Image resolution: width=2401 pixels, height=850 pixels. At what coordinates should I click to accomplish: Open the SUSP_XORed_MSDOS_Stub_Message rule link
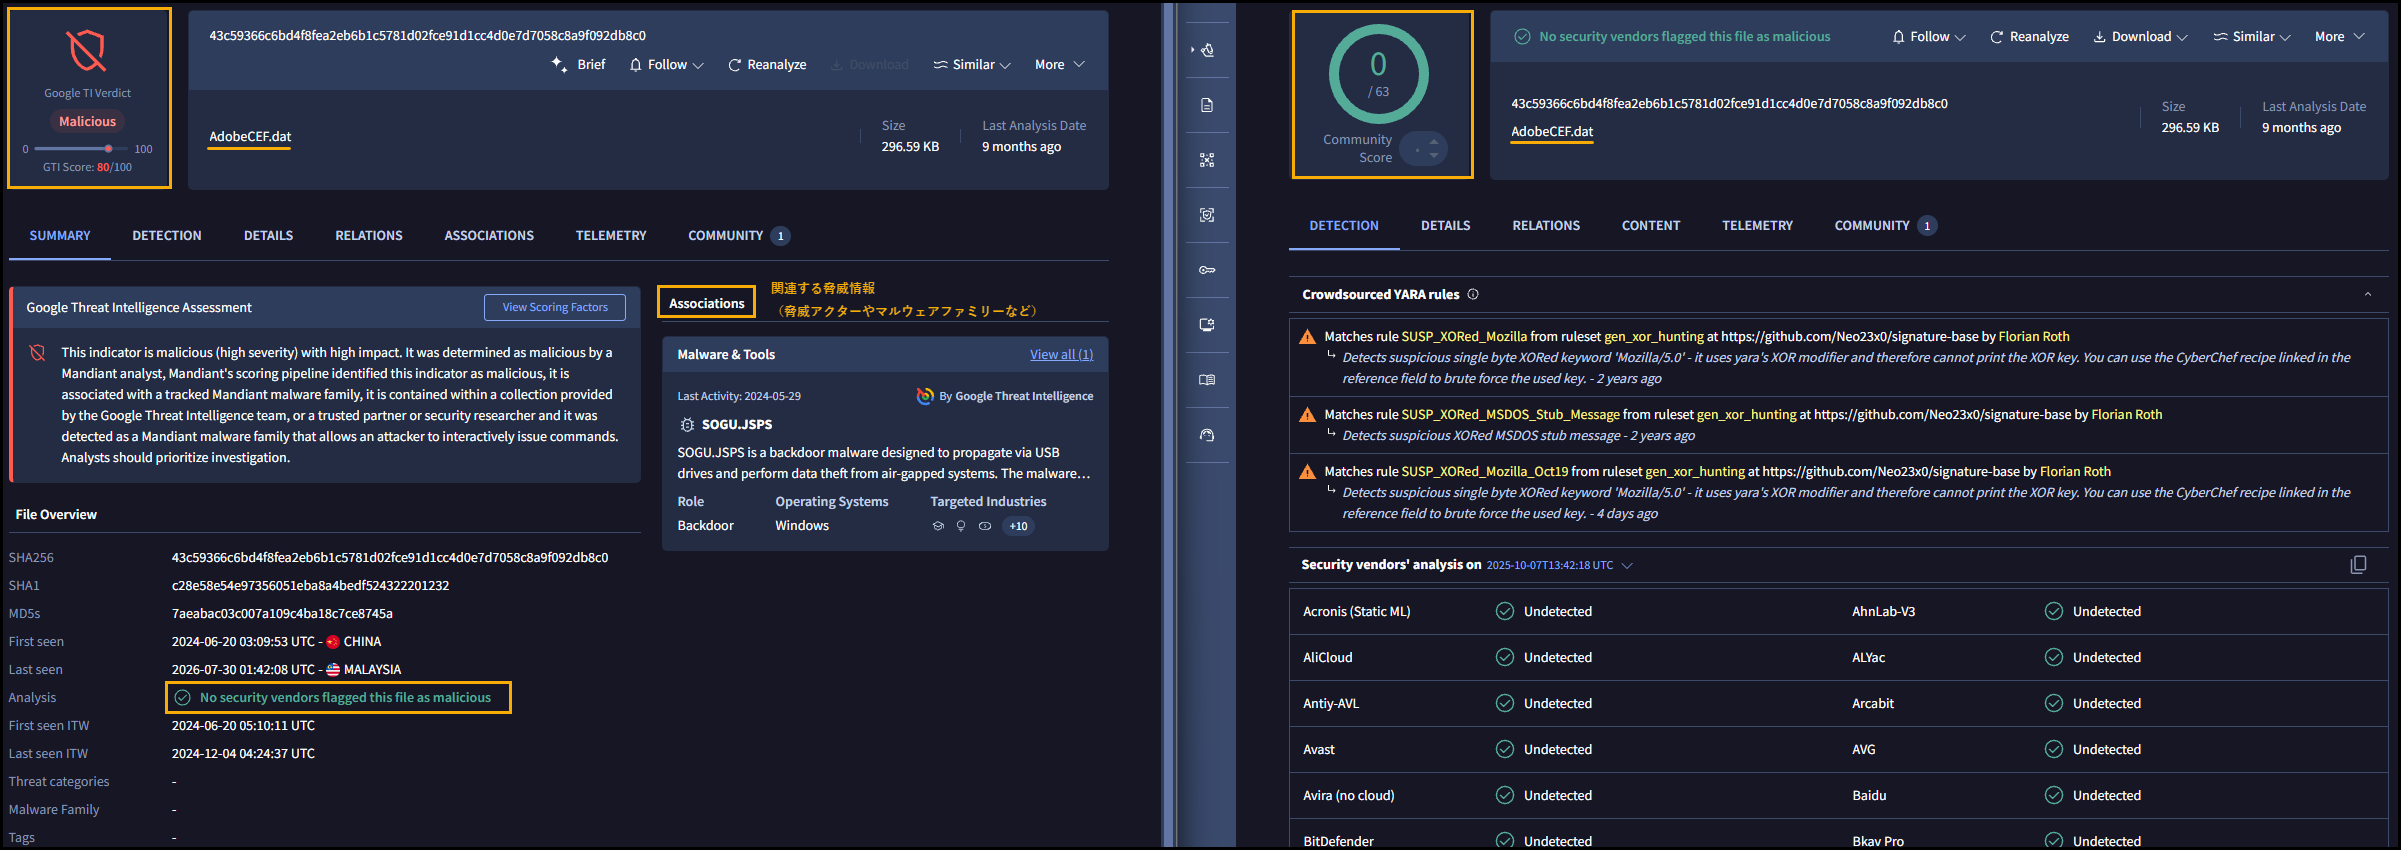tap(1510, 415)
